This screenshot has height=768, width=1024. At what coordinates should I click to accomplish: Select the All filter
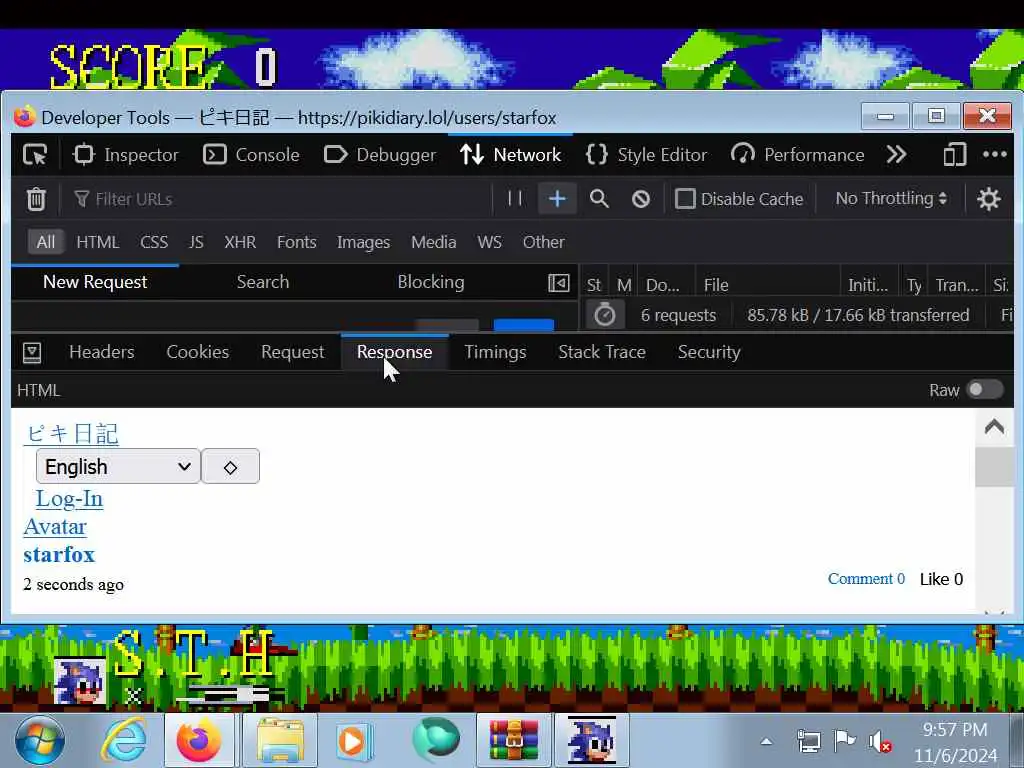pyautogui.click(x=46, y=242)
